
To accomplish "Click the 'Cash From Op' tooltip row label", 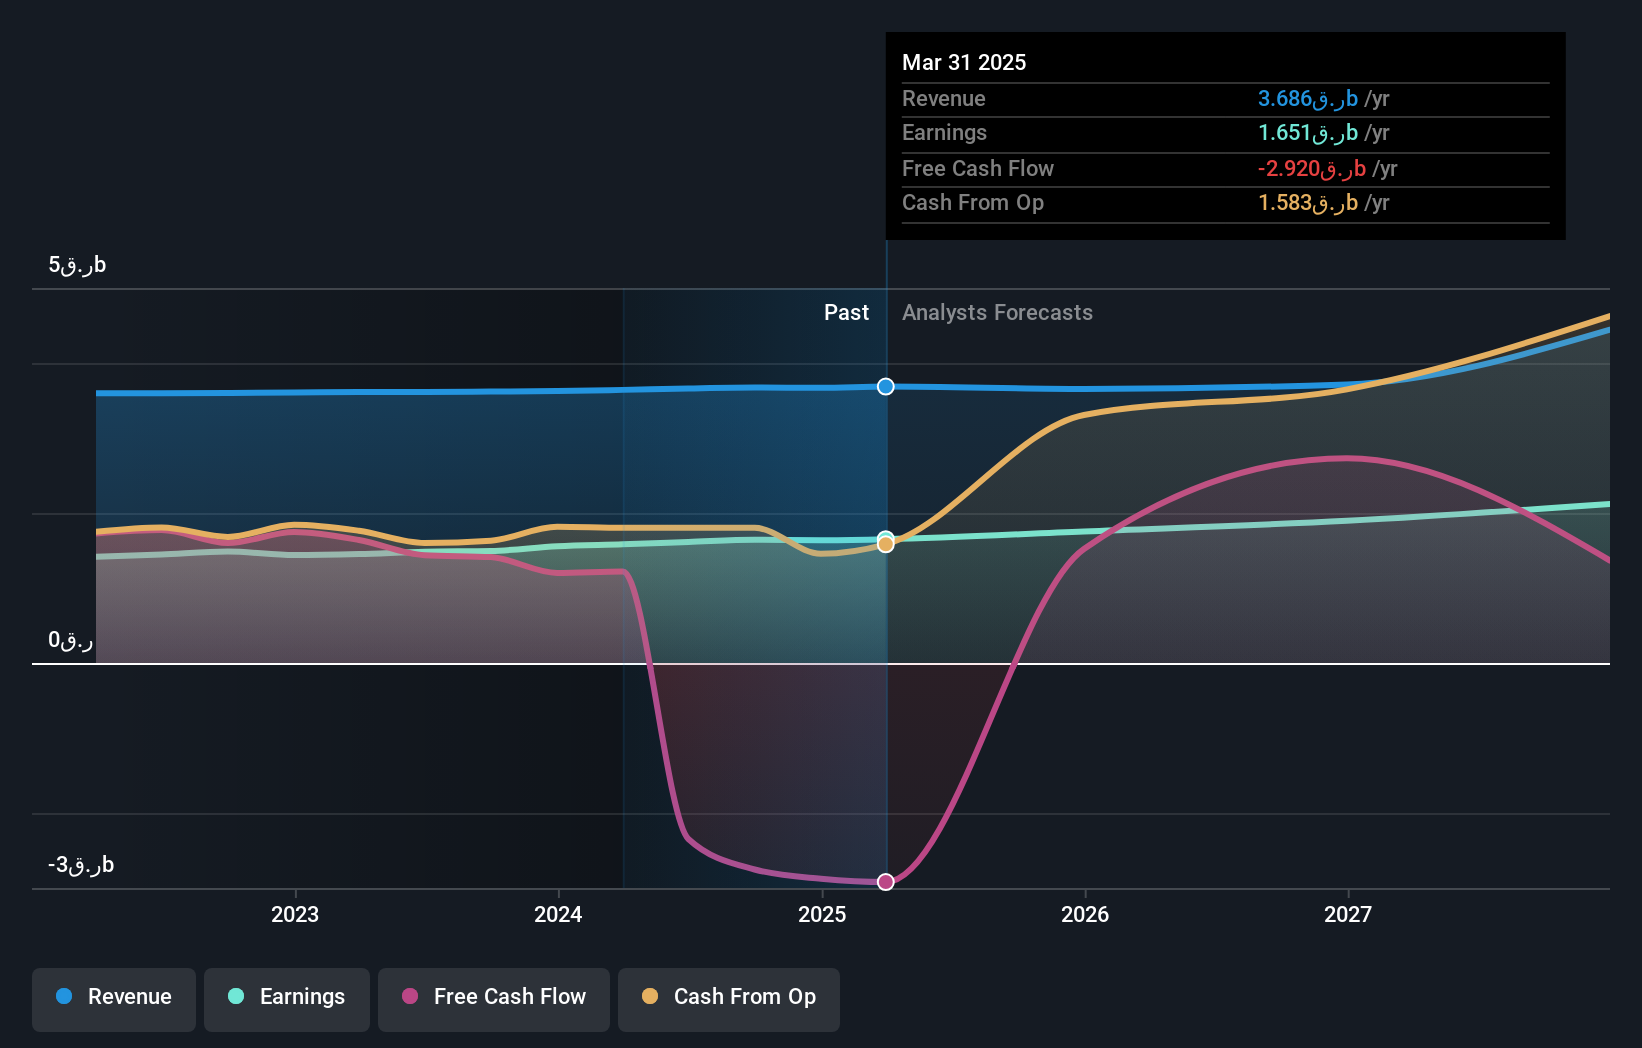I will tap(973, 202).
